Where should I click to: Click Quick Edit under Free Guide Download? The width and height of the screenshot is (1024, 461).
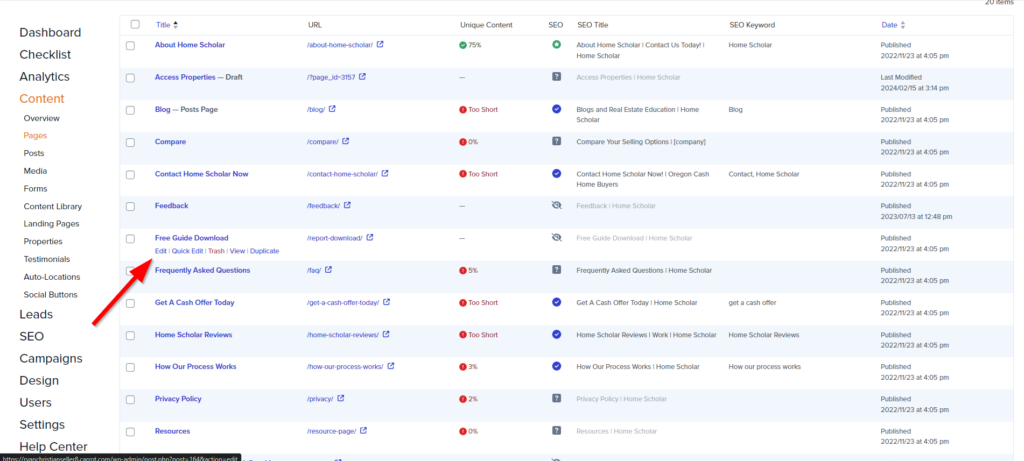pos(187,251)
